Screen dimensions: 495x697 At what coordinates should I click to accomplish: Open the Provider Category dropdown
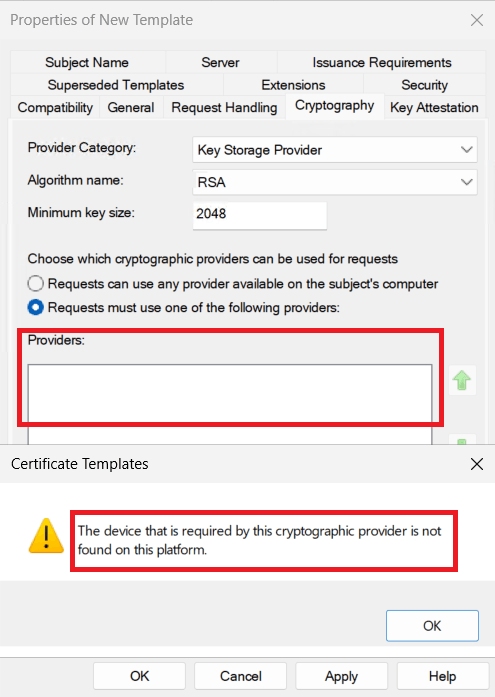335,150
